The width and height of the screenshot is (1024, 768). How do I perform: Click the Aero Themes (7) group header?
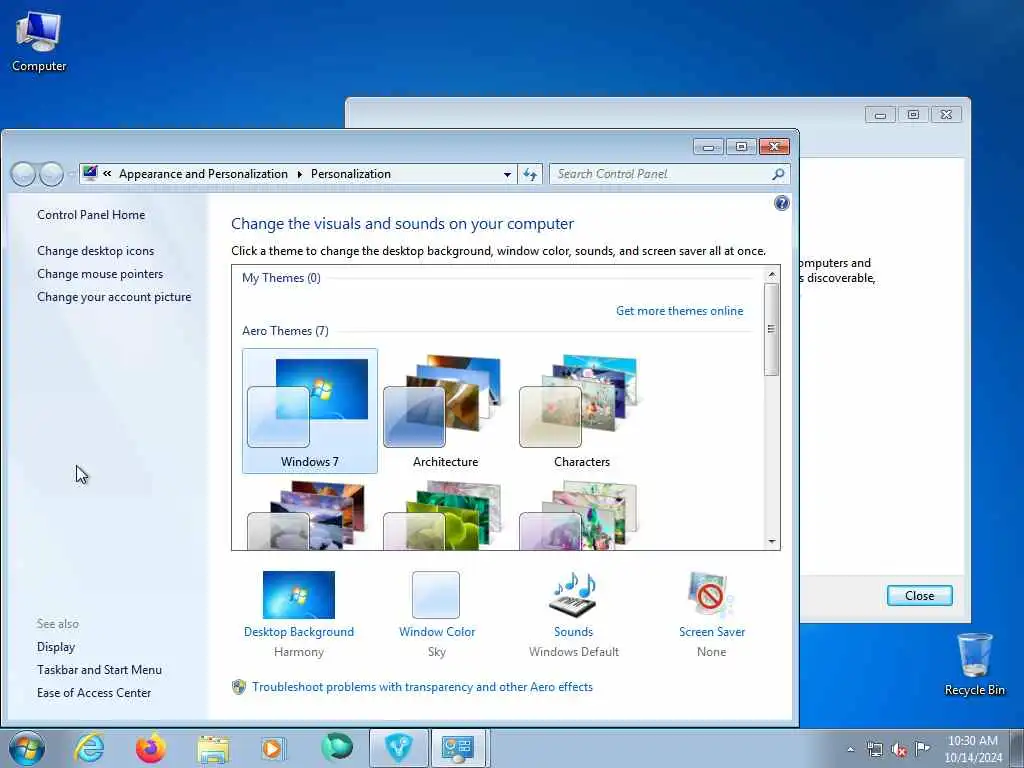pyautogui.click(x=285, y=330)
